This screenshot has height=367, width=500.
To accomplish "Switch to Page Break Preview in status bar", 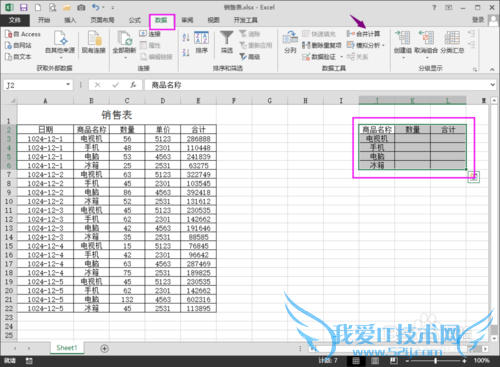I will click(x=394, y=361).
